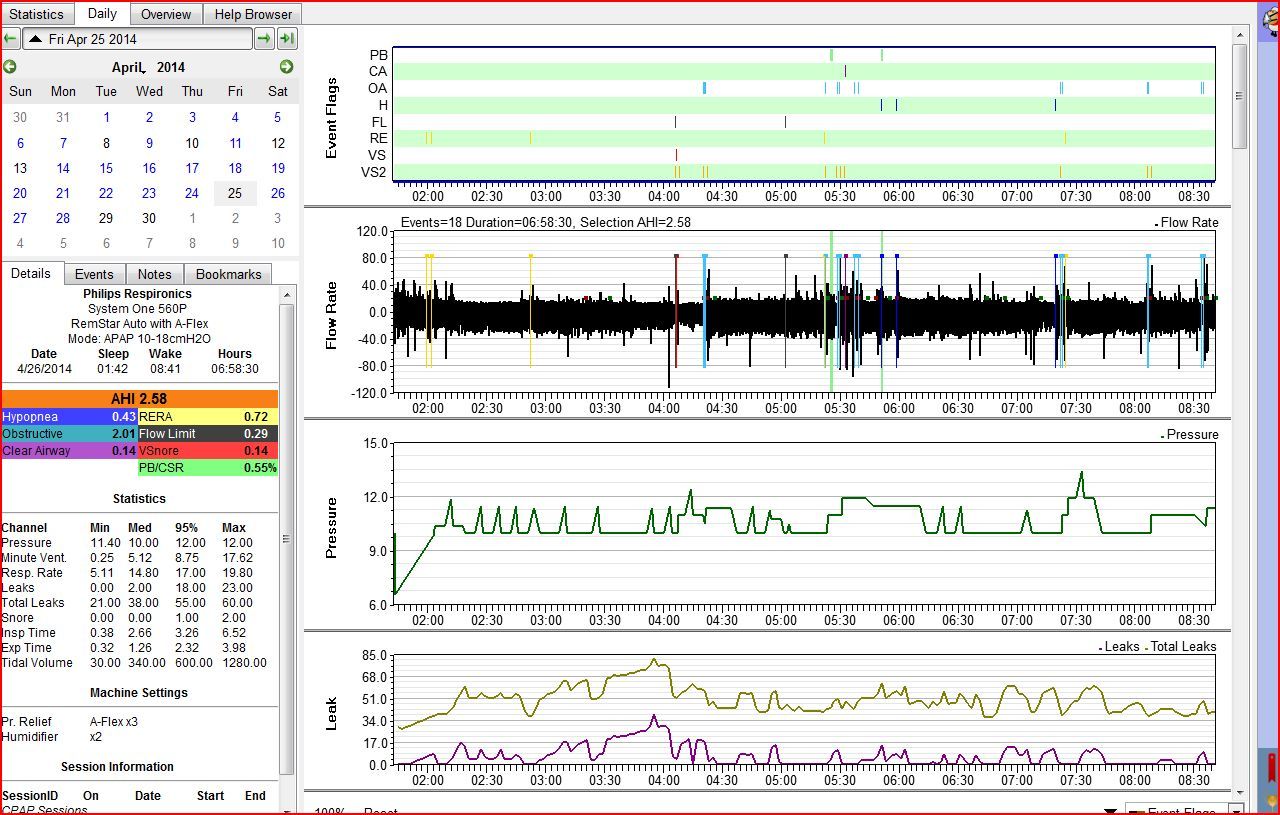Click the Tidal Volume statistics row
The height and width of the screenshot is (815, 1280).
click(x=134, y=663)
